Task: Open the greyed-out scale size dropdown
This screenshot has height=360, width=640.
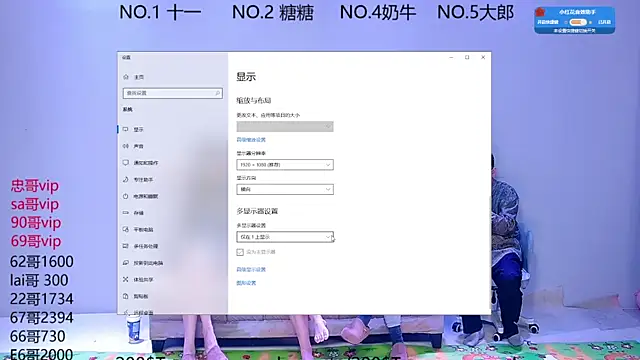Action: tap(285, 127)
